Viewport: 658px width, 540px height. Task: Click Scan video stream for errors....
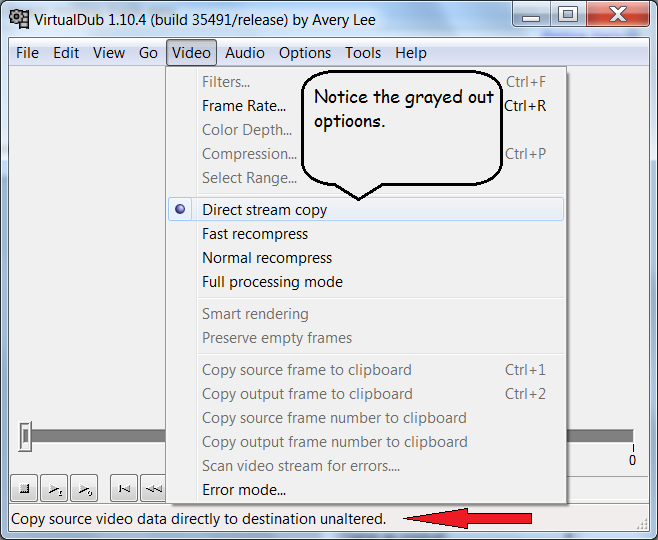coord(366,466)
